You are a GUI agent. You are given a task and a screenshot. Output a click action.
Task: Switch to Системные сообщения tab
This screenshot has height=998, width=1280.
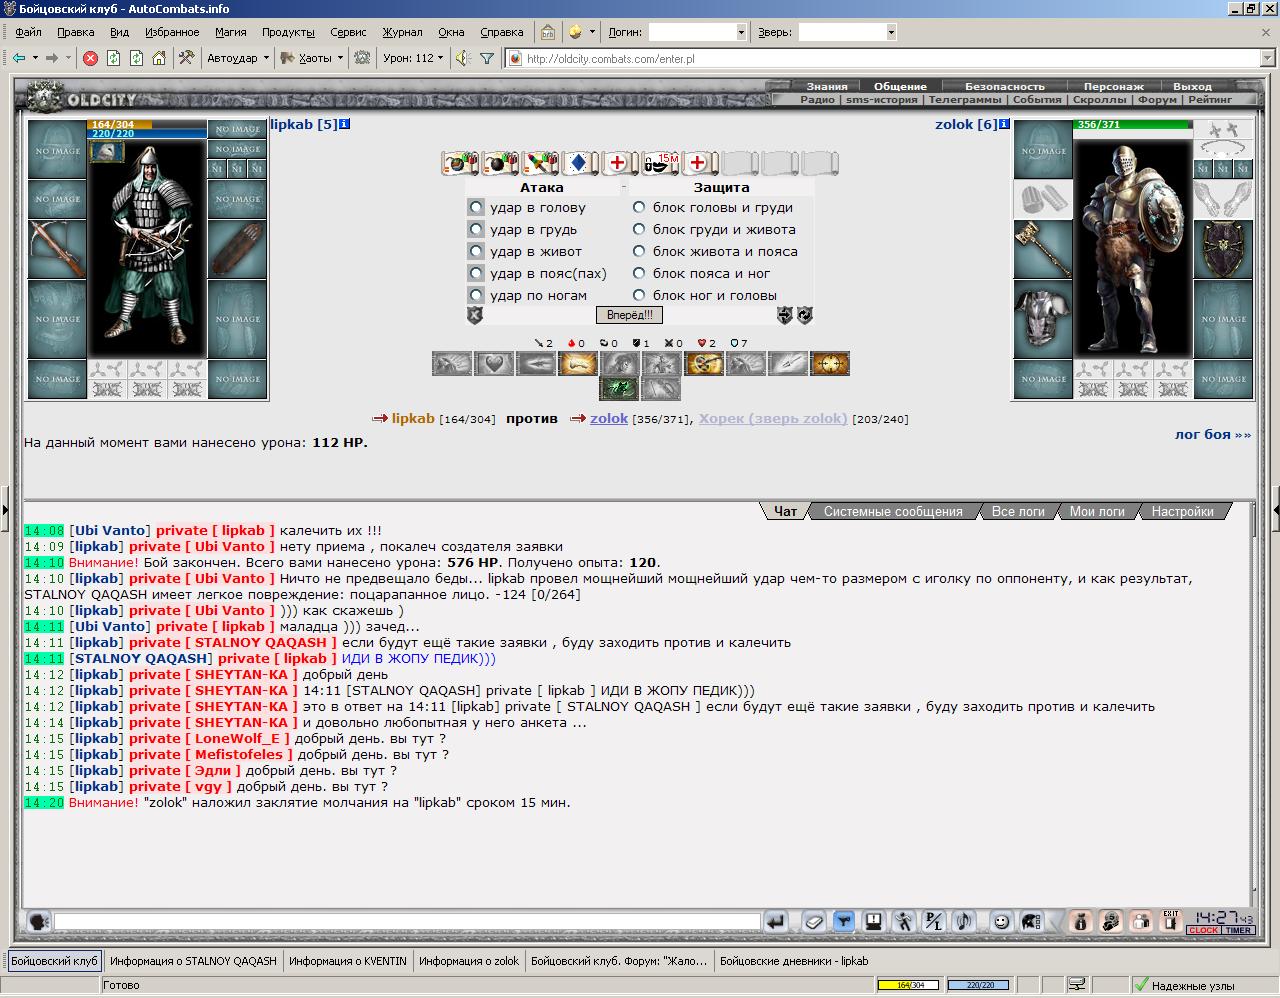pyautogui.click(x=893, y=511)
